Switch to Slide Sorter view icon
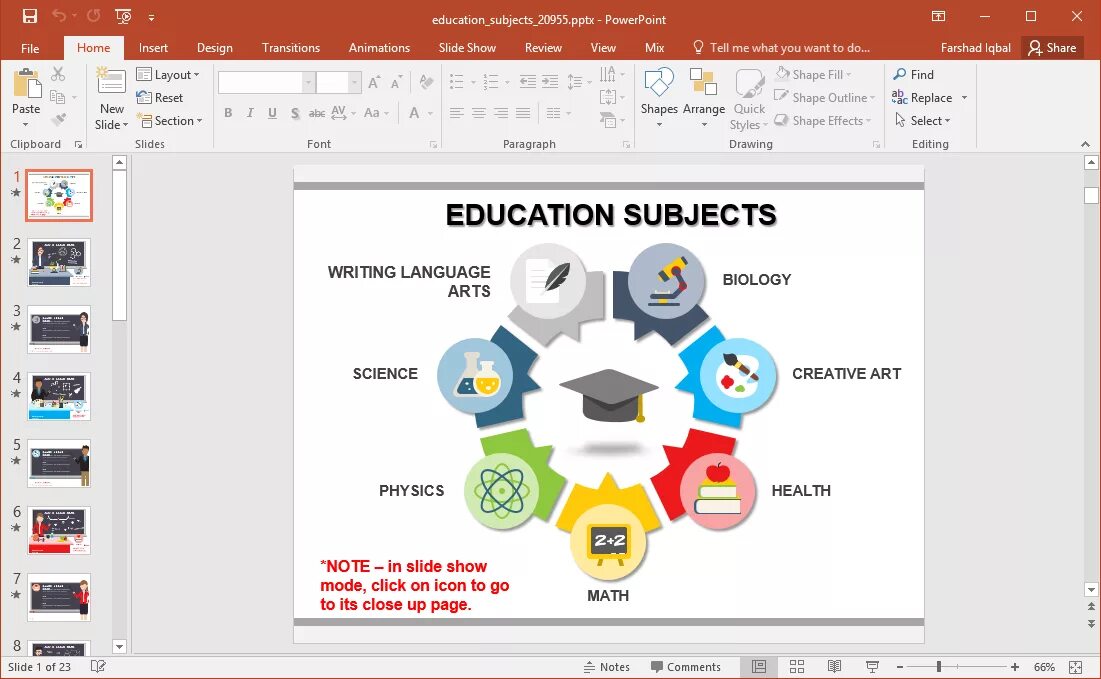The height and width of the screenshot is (679, 1101). pyautogui.click(x=796, y=666)
